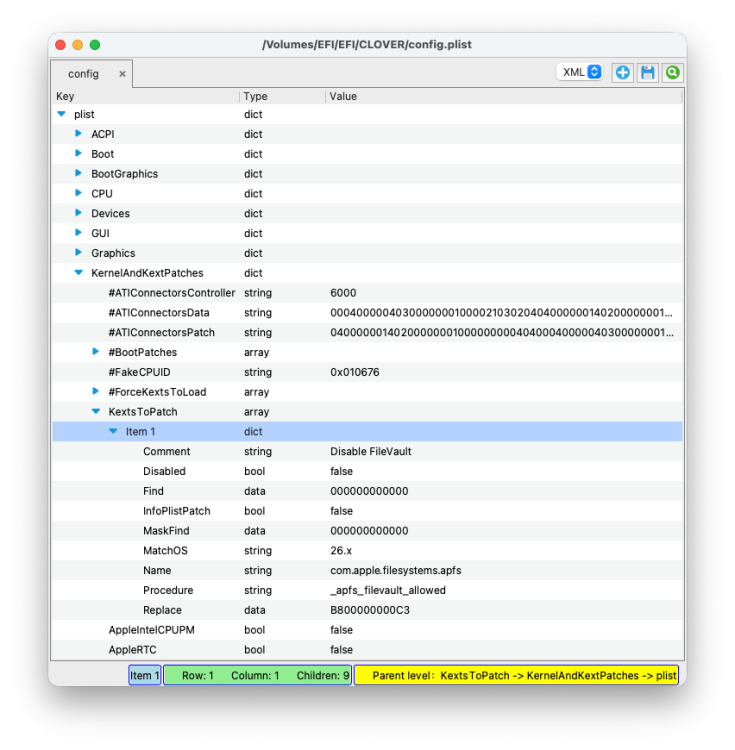Expand the Boot dict
Image resolution: width=735 pixels, height=750 pixels.
point(78,153)
